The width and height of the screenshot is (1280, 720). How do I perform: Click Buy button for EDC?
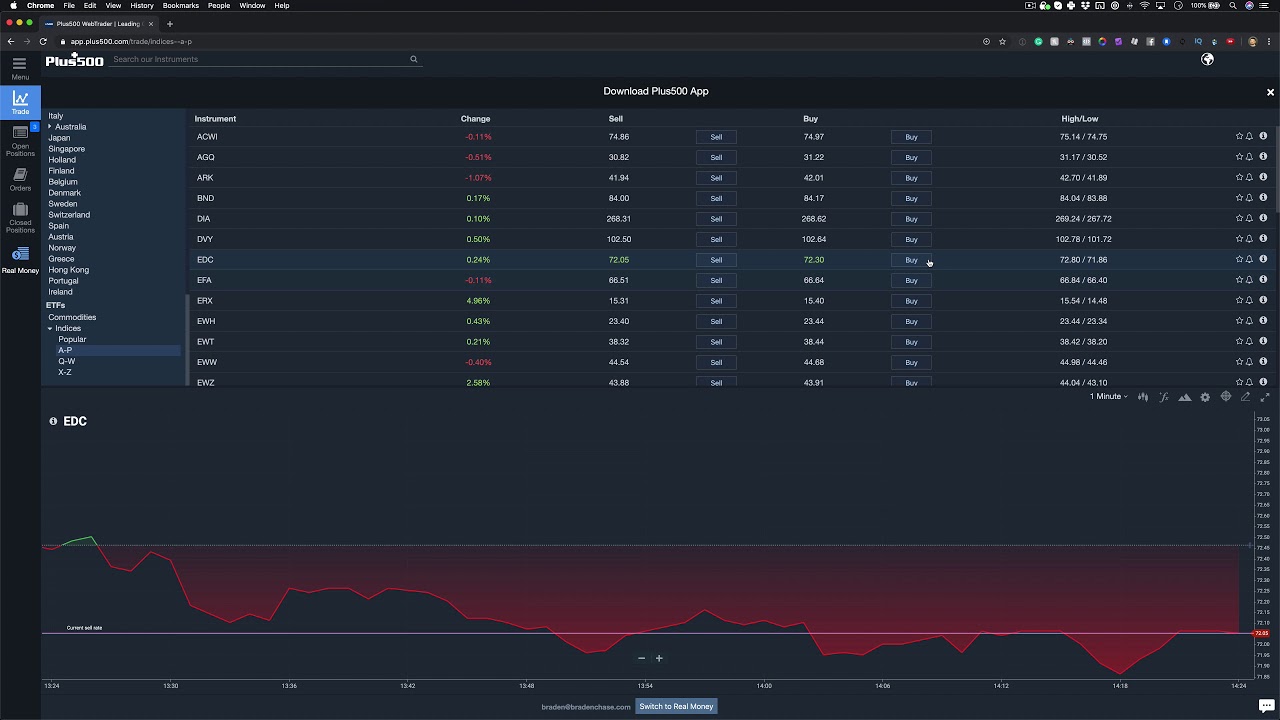click(911, 260)
